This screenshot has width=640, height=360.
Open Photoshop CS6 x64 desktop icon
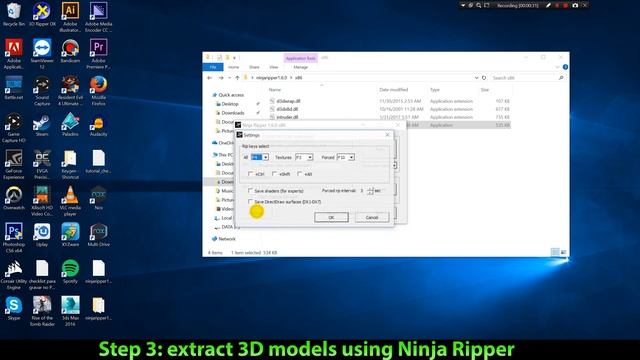[13, 238]
